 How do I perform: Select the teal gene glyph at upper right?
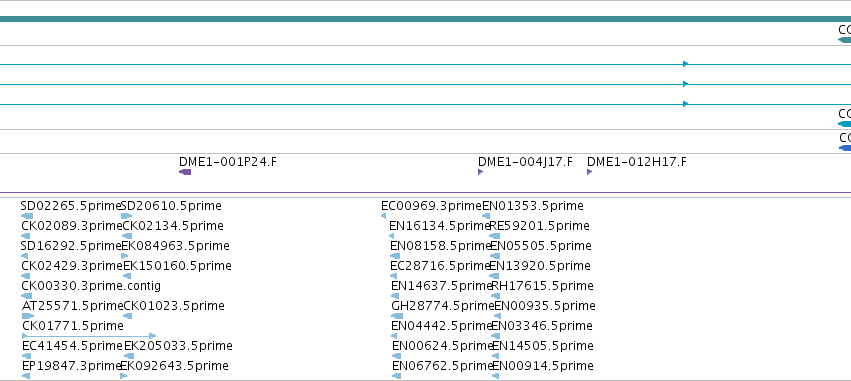click(844, 40)
